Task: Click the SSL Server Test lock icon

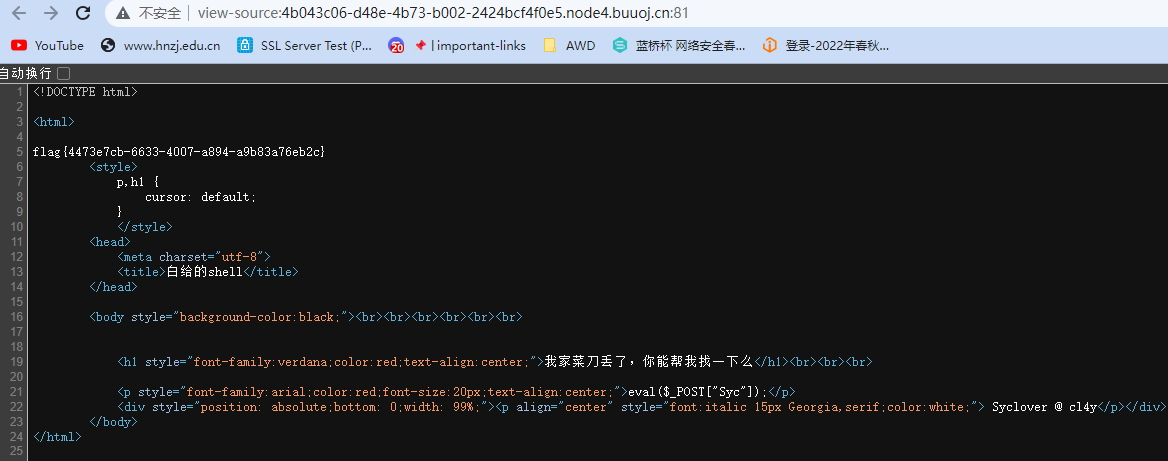Action: point(244,45)
